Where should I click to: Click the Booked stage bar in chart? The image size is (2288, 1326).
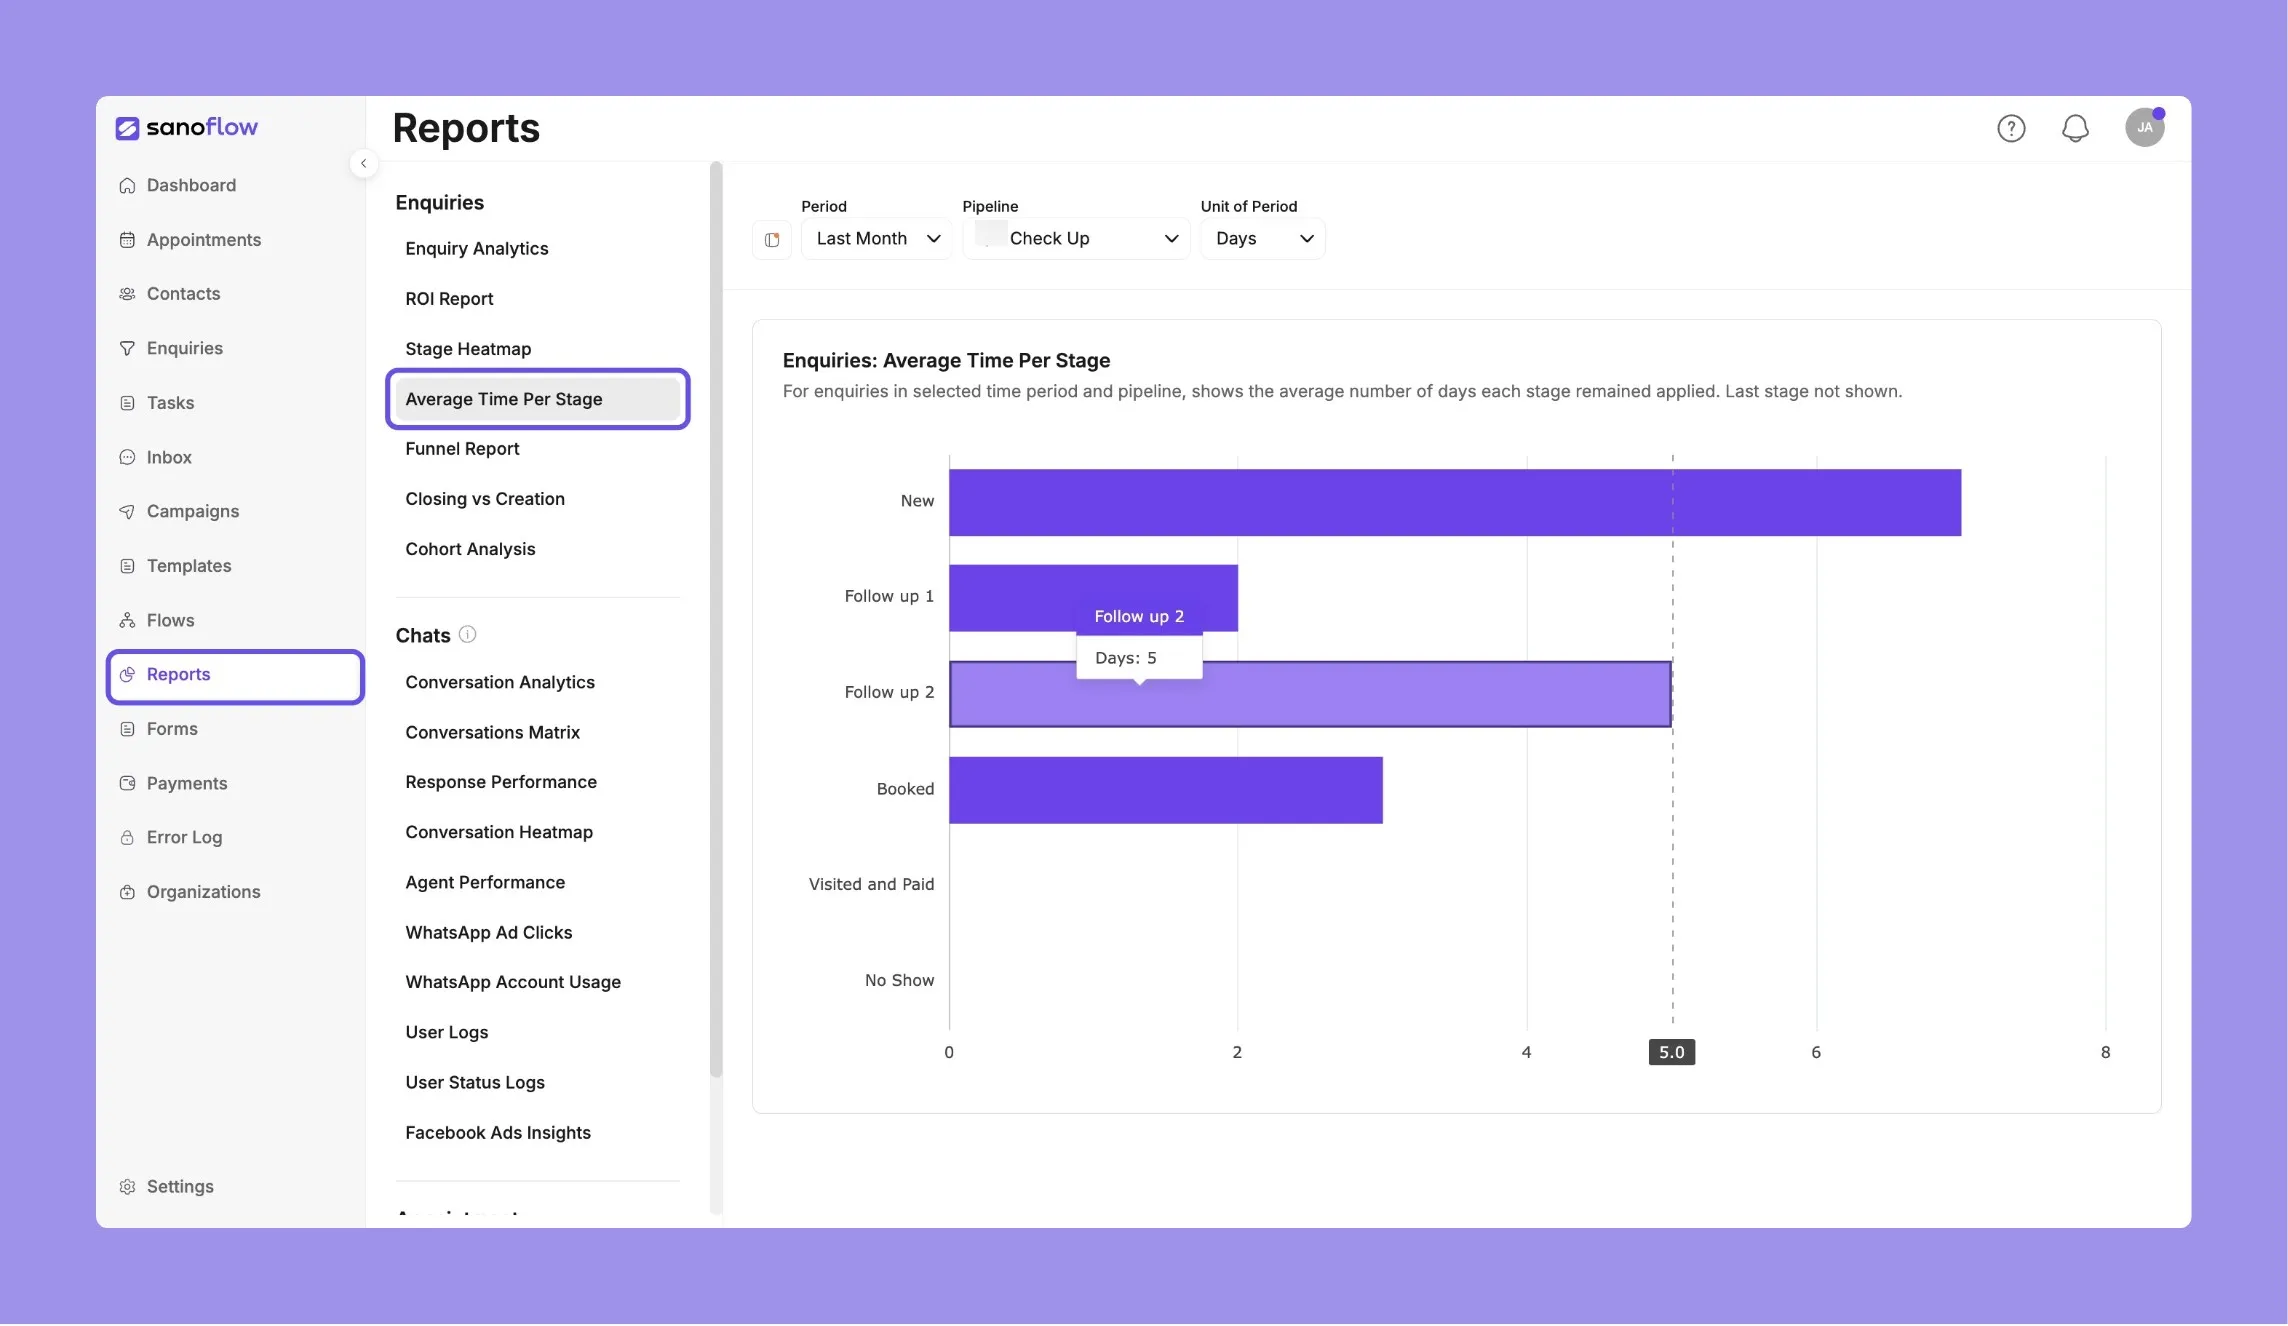pyautogui.click(x=1166, y=790)
